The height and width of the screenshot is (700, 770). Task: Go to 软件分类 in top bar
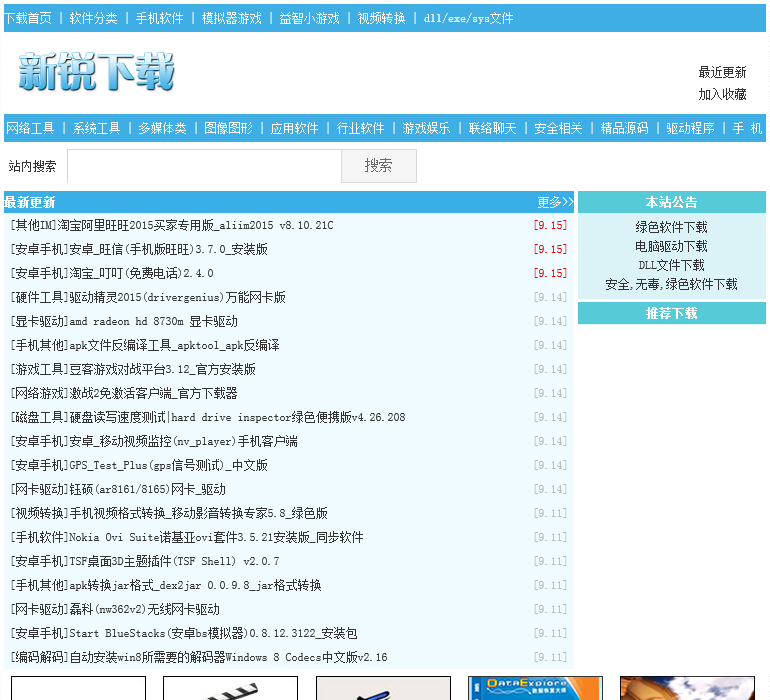click(x=93, y=19)
